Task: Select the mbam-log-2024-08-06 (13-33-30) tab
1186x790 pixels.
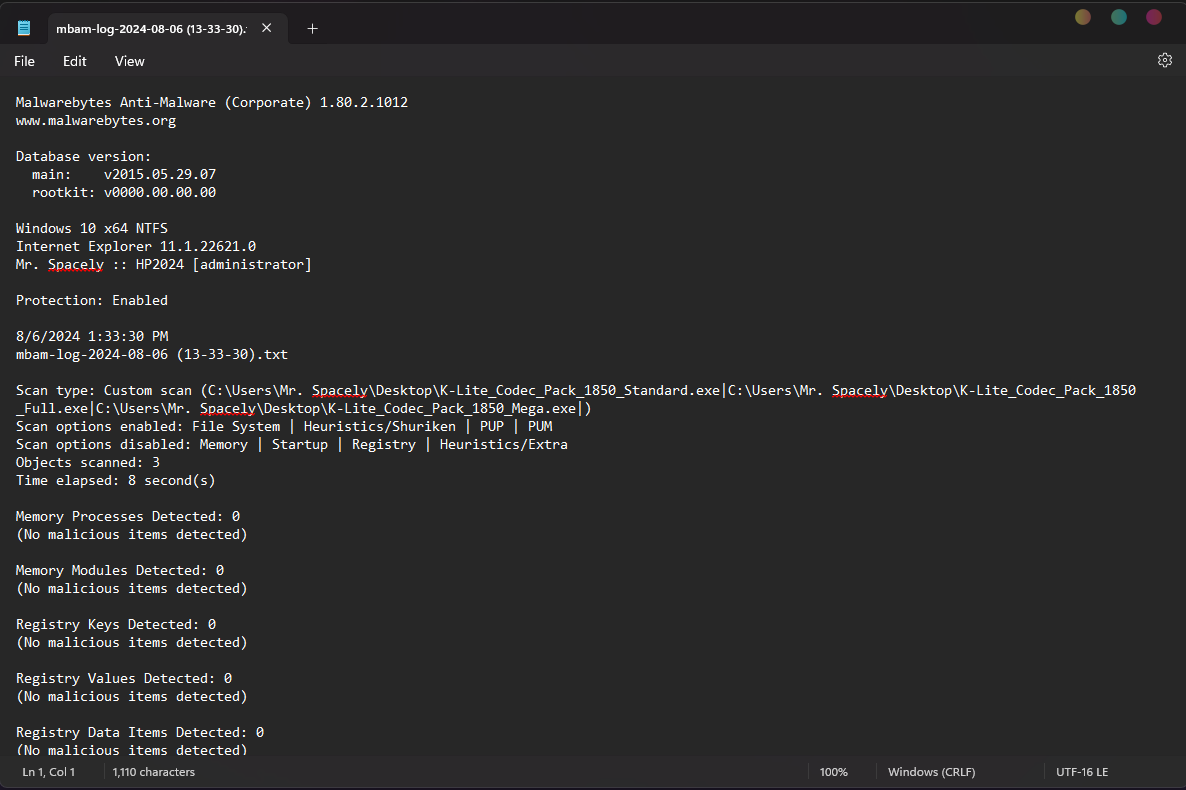Action: click(x=151, y=29)
